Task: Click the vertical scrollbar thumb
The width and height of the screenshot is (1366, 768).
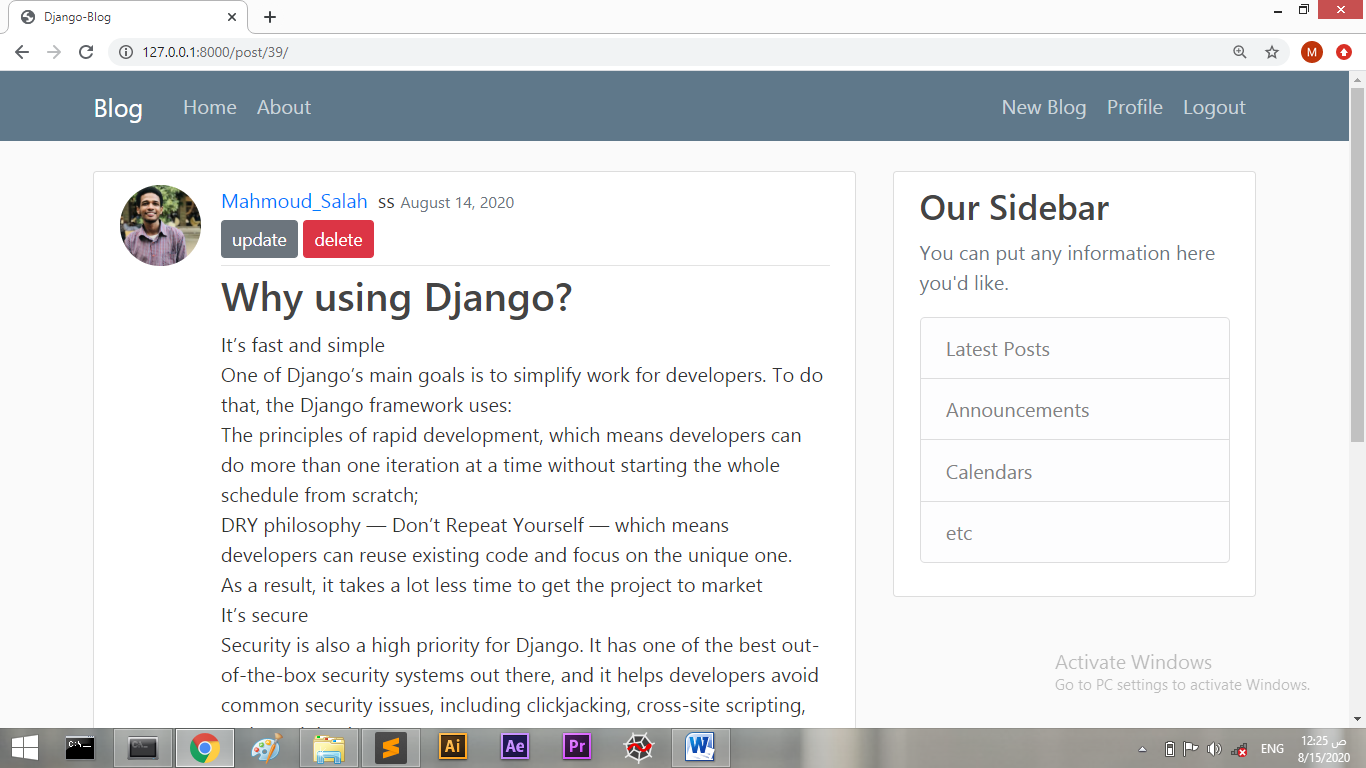Action: (1357, 265)
